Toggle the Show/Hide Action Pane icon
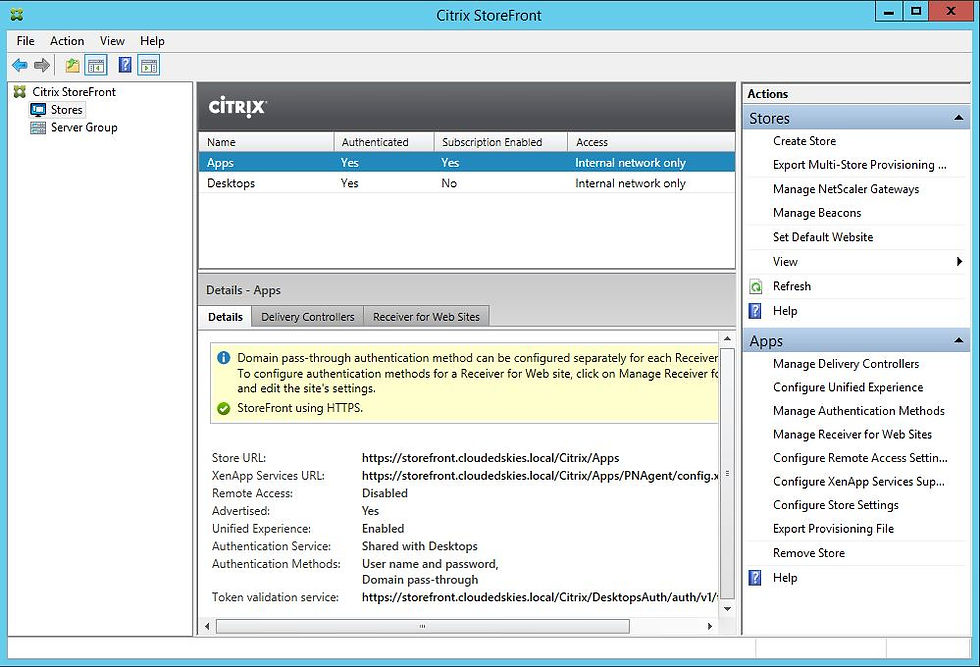The height and width of the screenshot is (667, 980). 149,65
